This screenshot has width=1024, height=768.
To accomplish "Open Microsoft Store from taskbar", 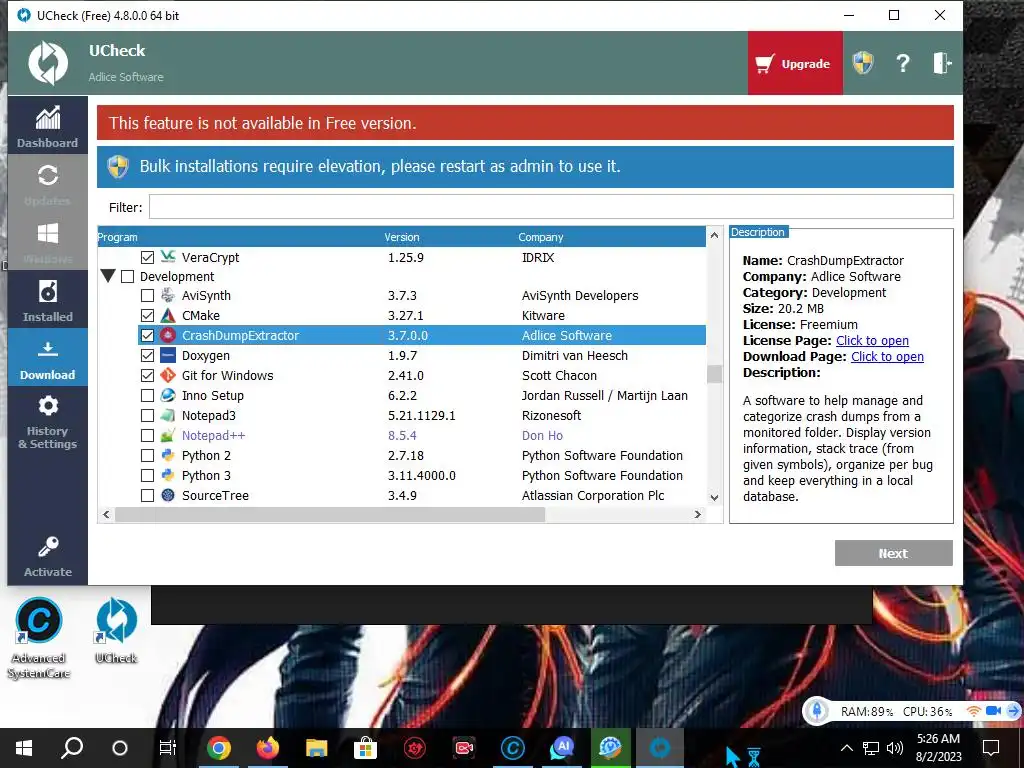I will tap(366, 748).
